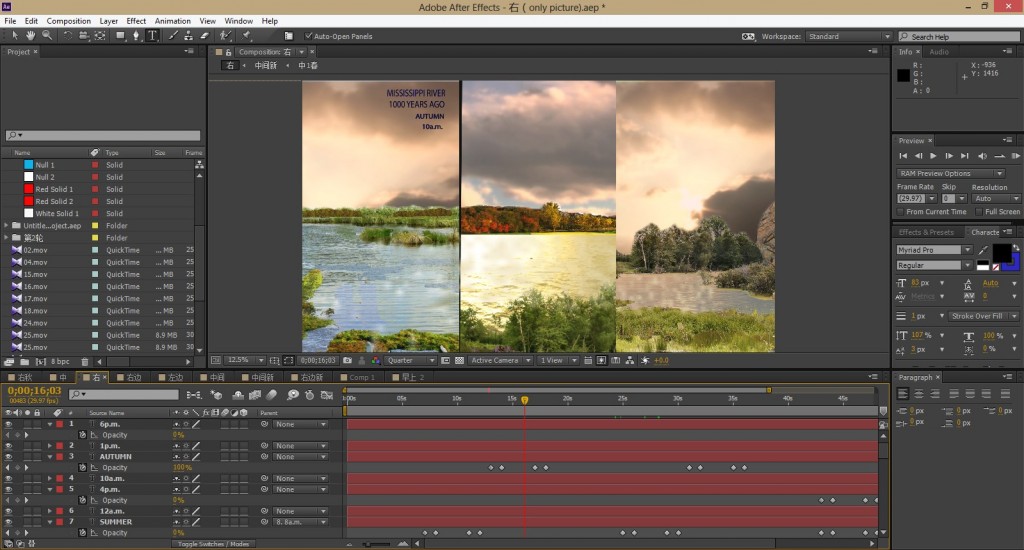1024x550 pixels.
Task: Click the eyedropper in Character panel
Action: coord(982,249)
